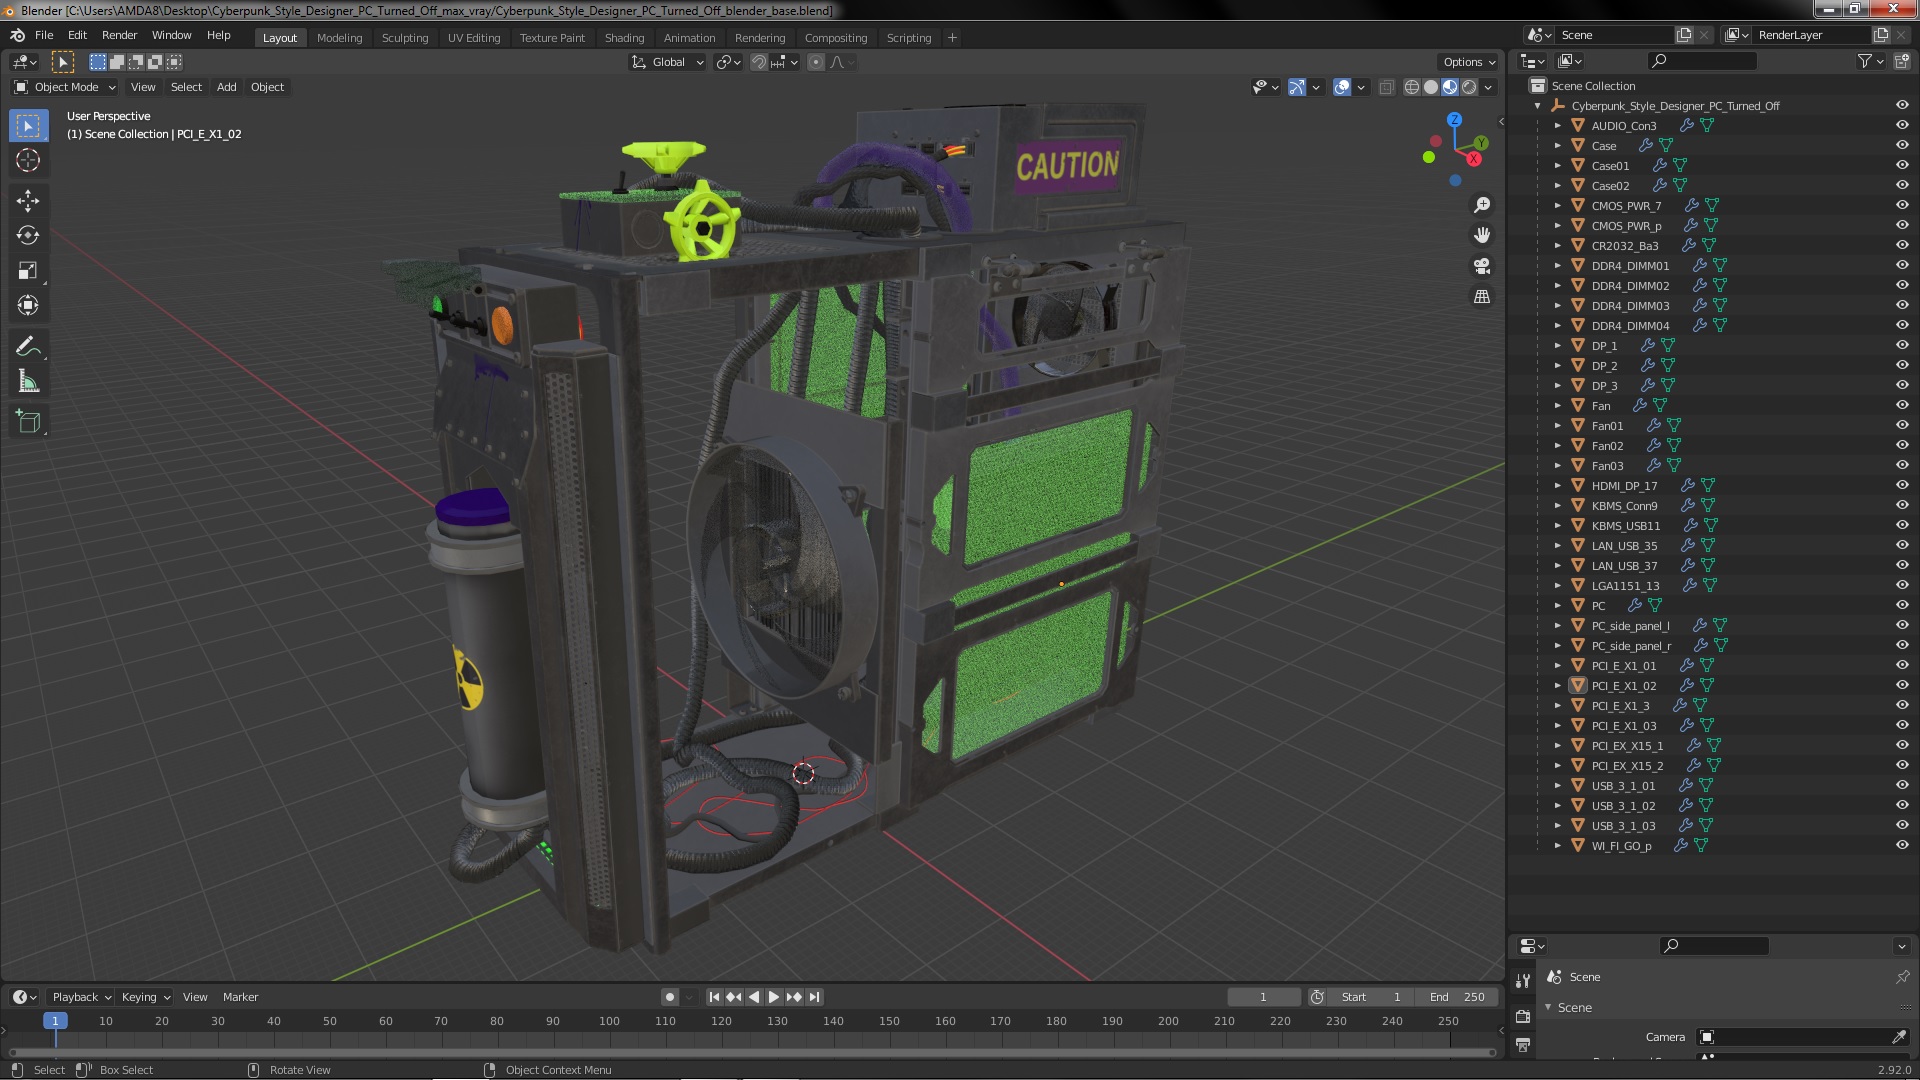This screenshot has width=1920, height=1080.
Task: Switch to the Shading workspace tab
Action: pos(624,38)
